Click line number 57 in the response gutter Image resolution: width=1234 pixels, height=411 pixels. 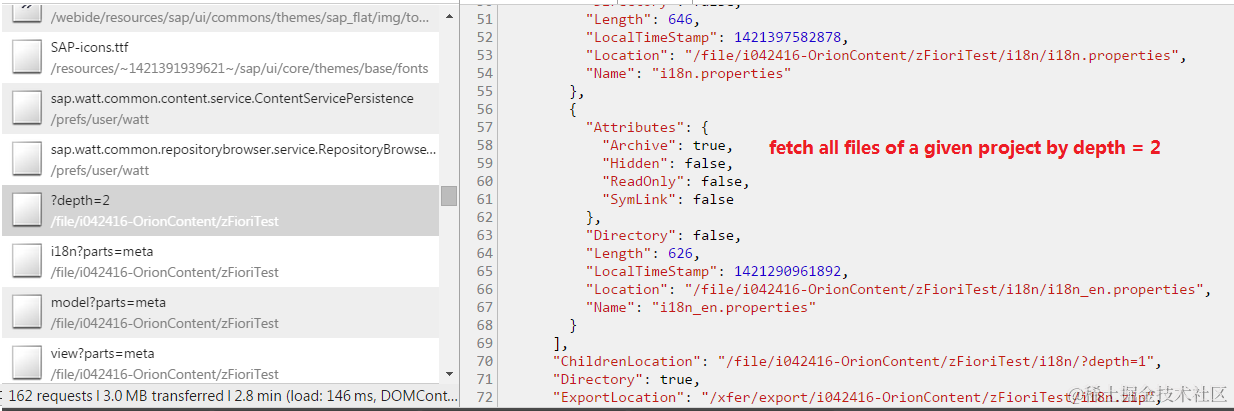(485, 127)
